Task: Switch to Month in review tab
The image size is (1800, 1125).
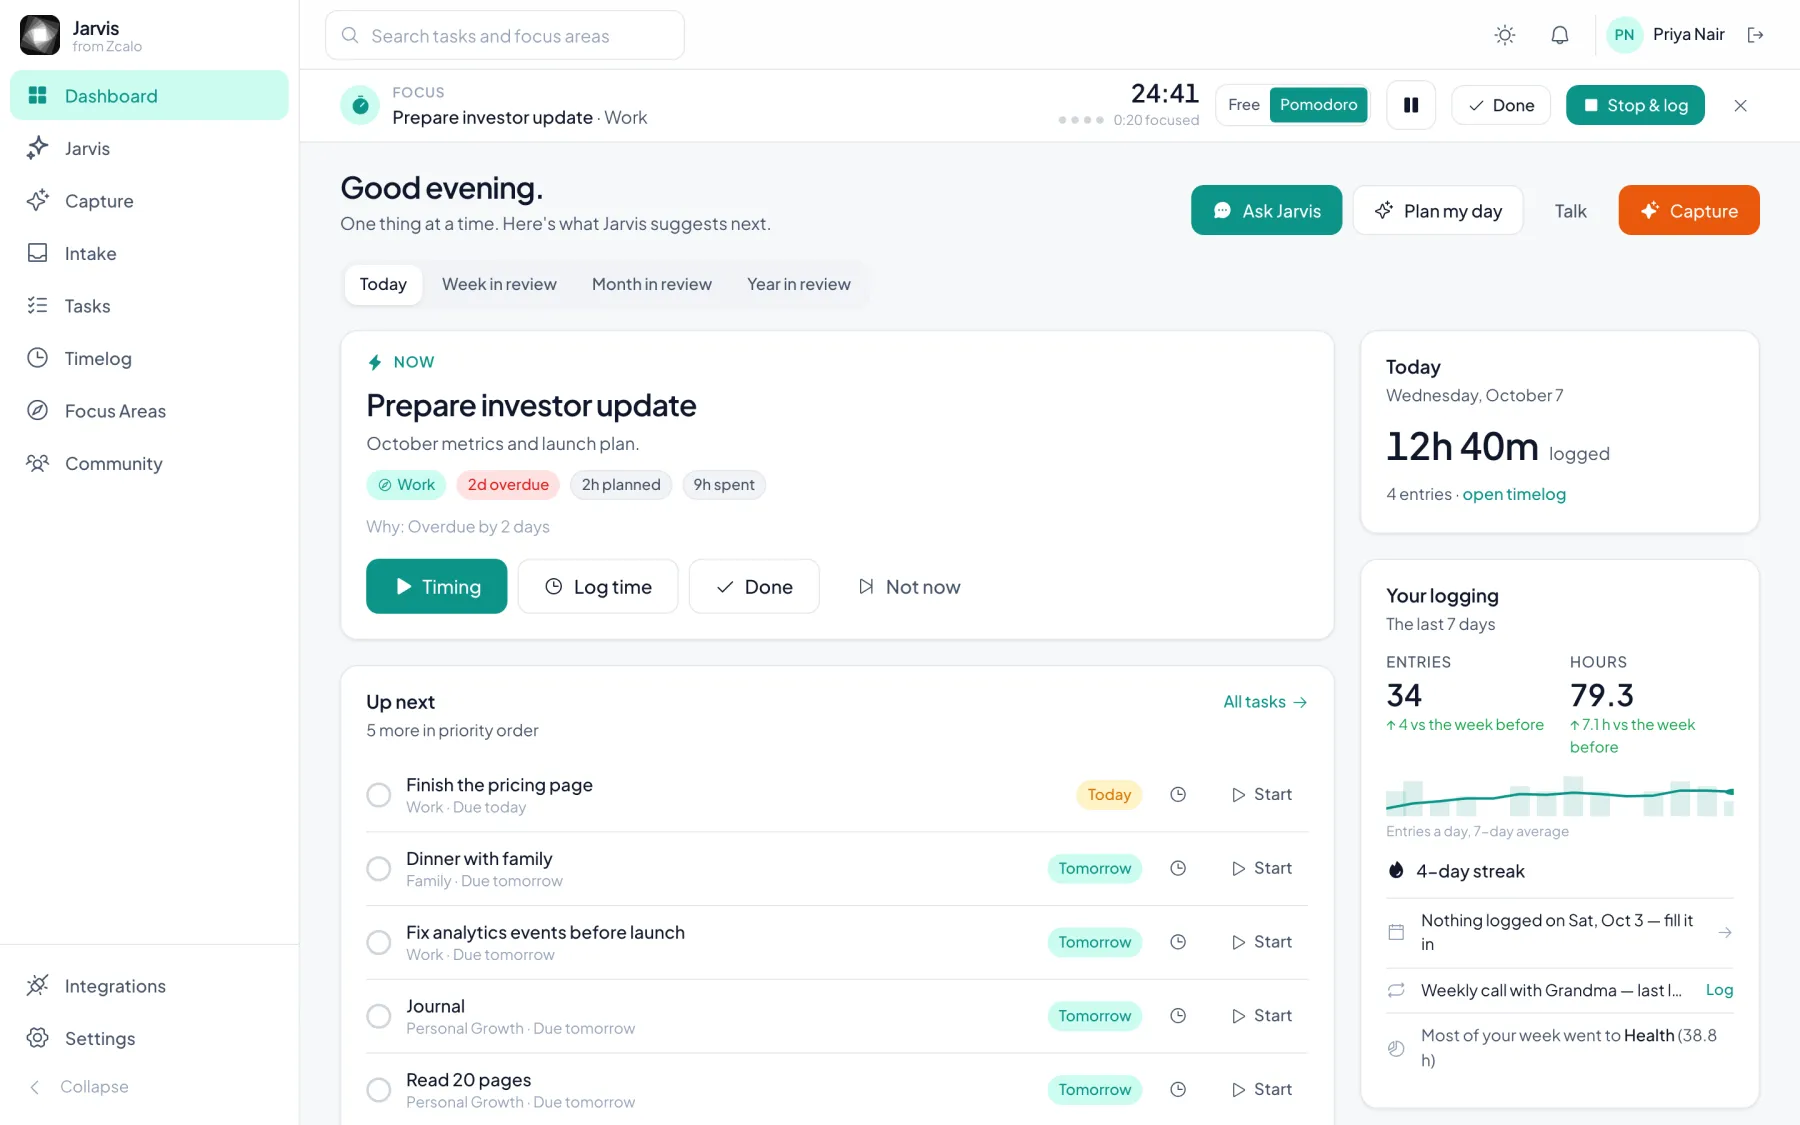Action: [x=652, y=284]
